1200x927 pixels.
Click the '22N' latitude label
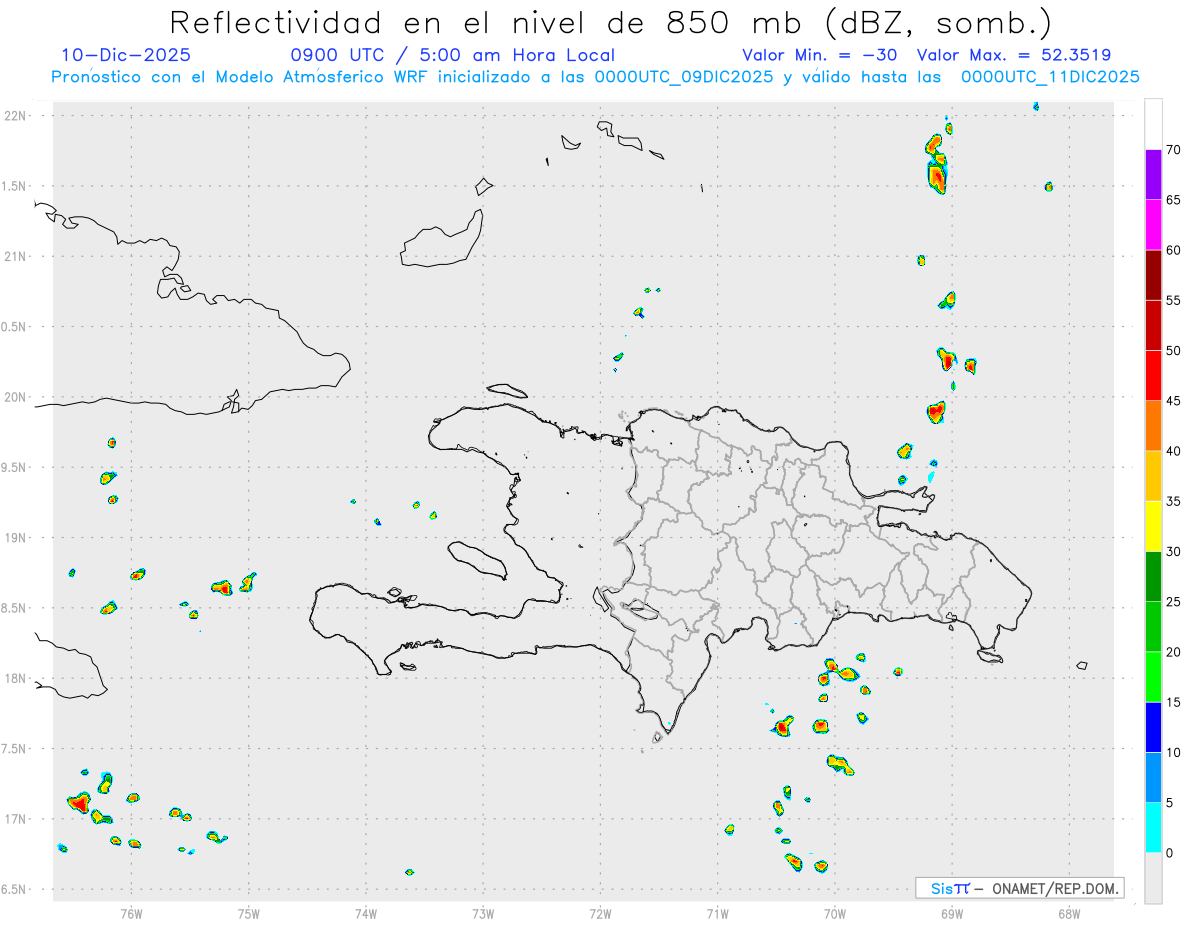[x=15, y=116]
